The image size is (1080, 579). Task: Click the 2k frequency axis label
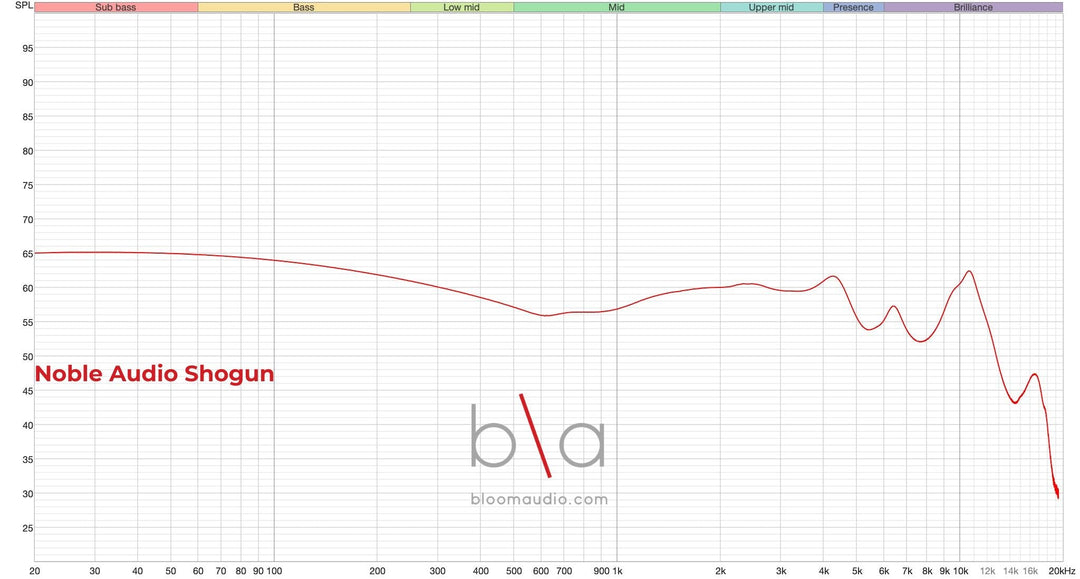720,571
